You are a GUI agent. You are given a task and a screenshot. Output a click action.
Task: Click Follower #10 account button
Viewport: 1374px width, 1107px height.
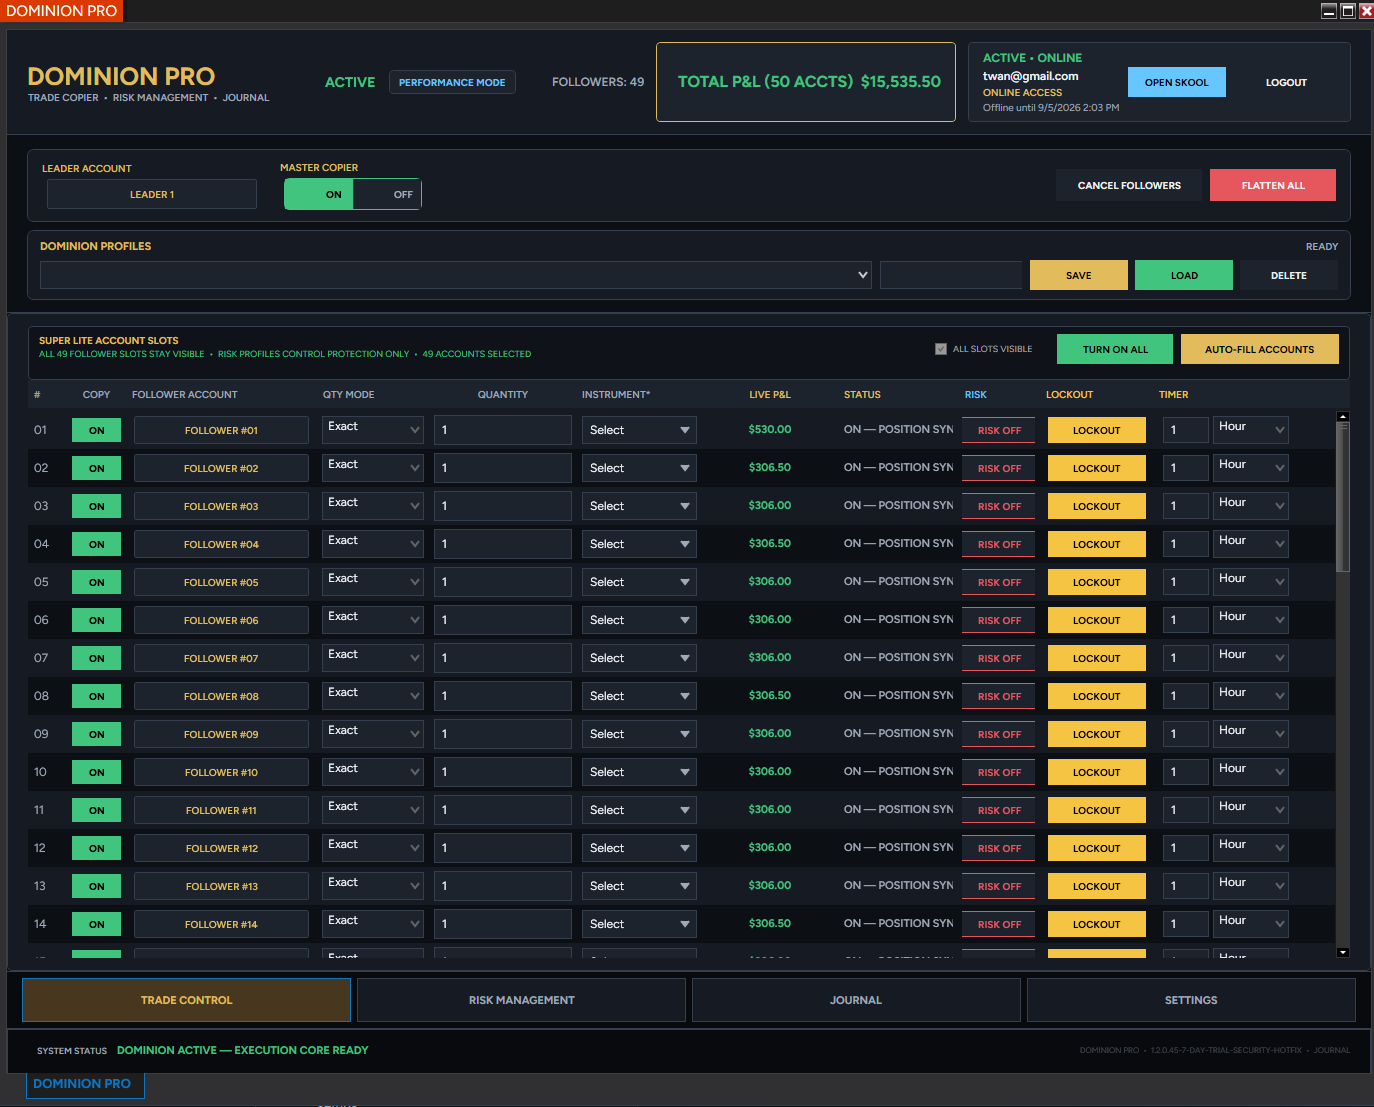coord(221,772)
